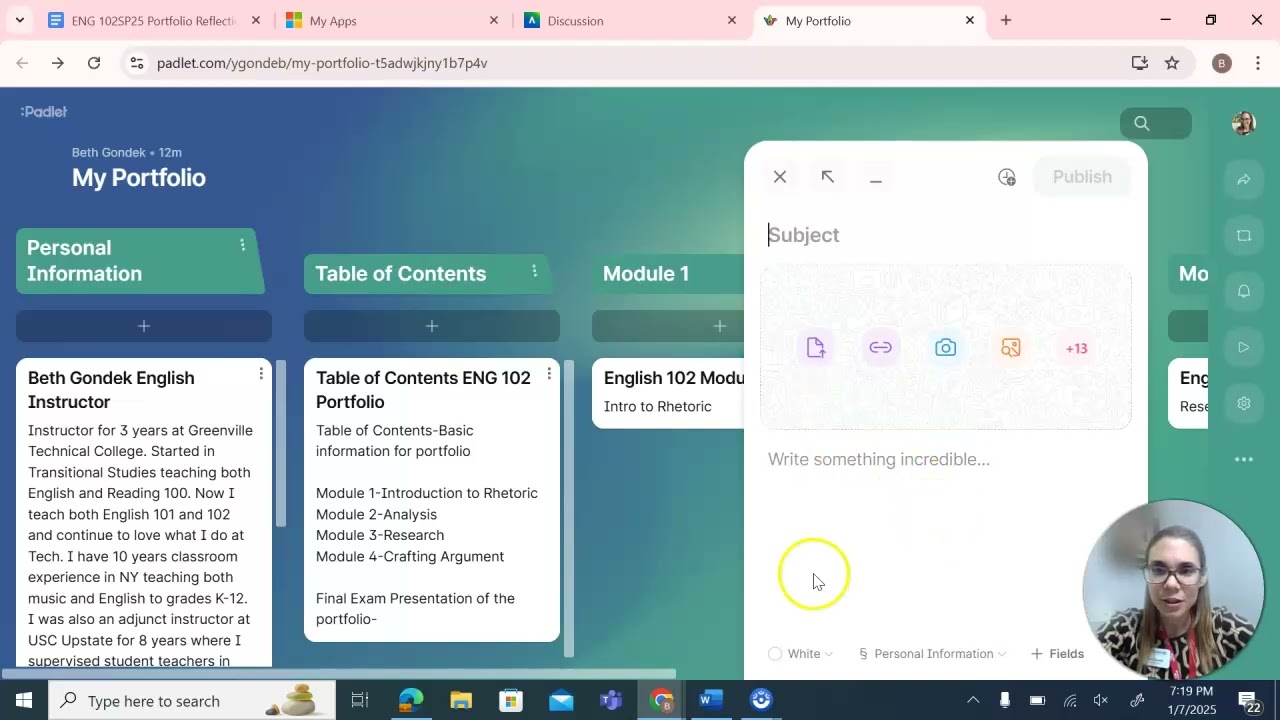Click the install app icon in address bar

1139,63
